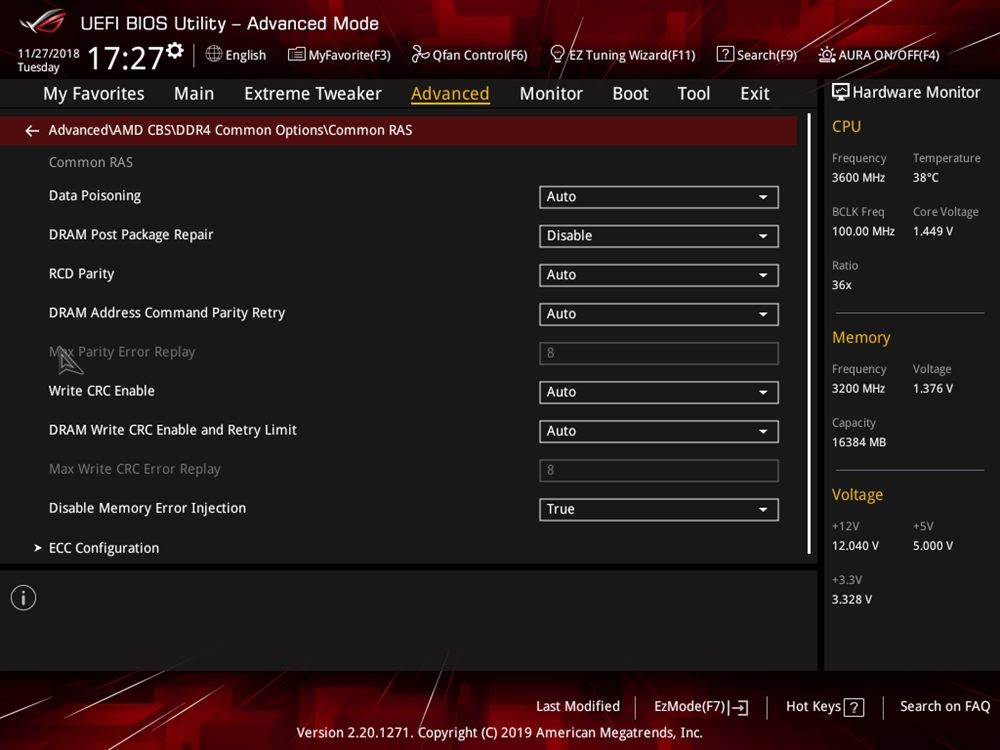Open Disable Memory Error Injection dropdown
The image size is (1000, 750).
pos(658,510)
